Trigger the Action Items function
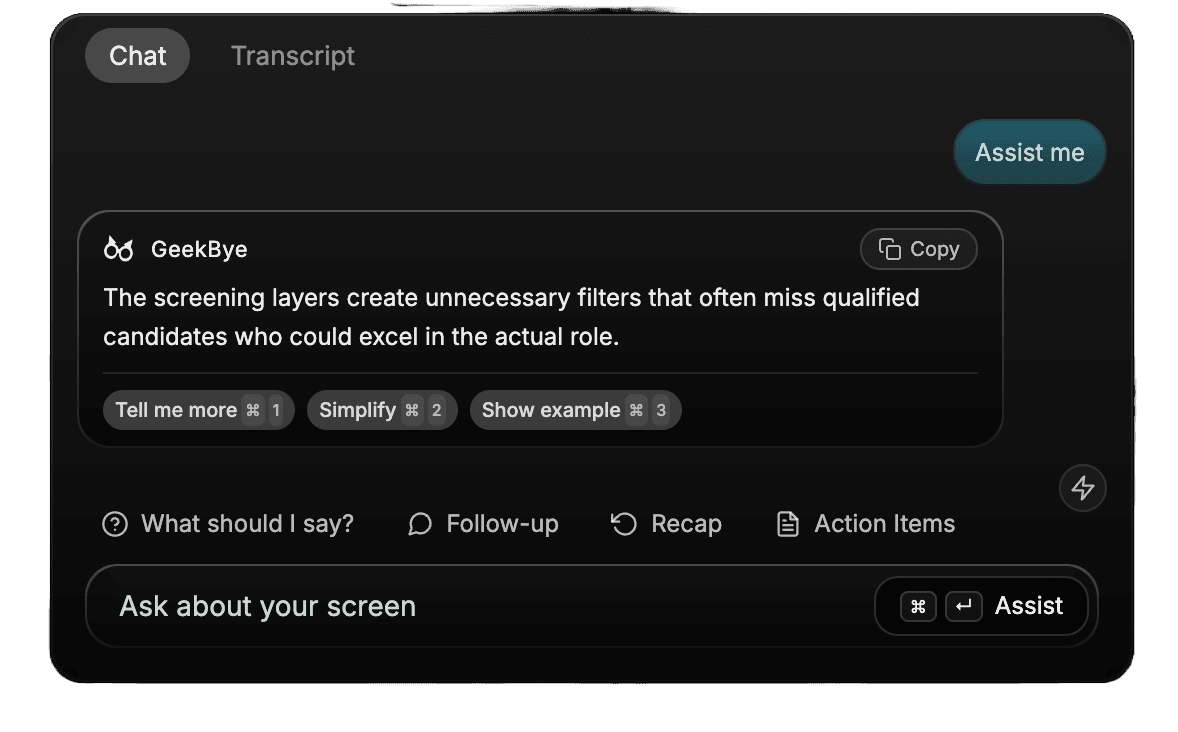Image resolution: width=1178 pixels, height=732 pixels. tap(864, 523)
